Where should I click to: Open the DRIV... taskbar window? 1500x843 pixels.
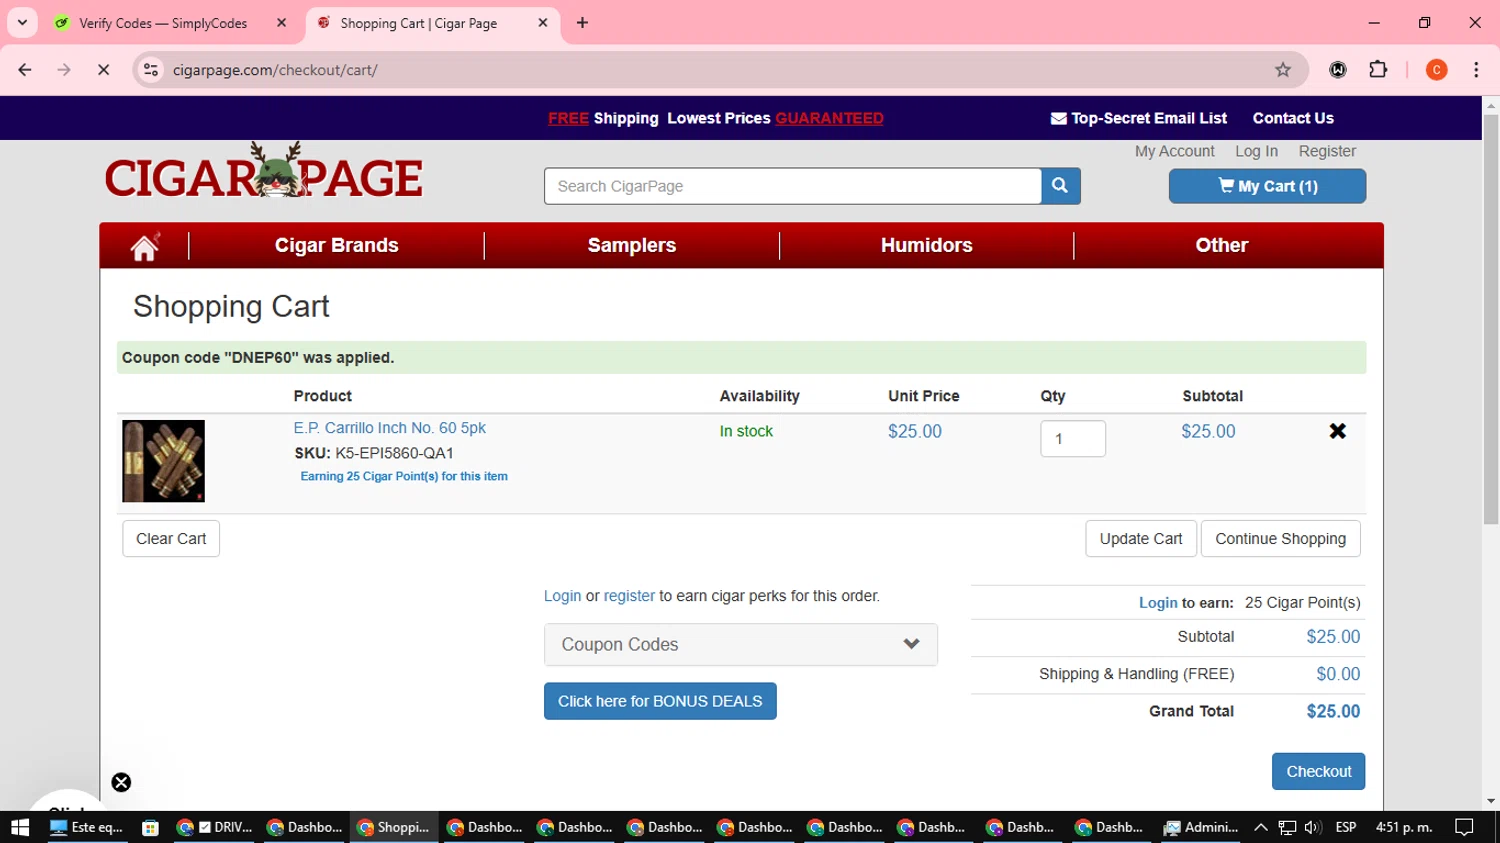[215, 827]
